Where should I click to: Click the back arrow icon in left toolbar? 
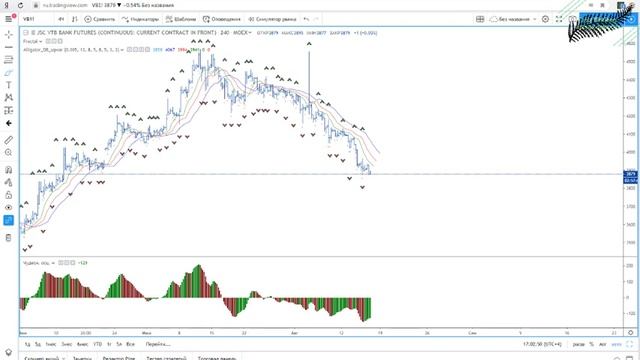click(8, 123)
